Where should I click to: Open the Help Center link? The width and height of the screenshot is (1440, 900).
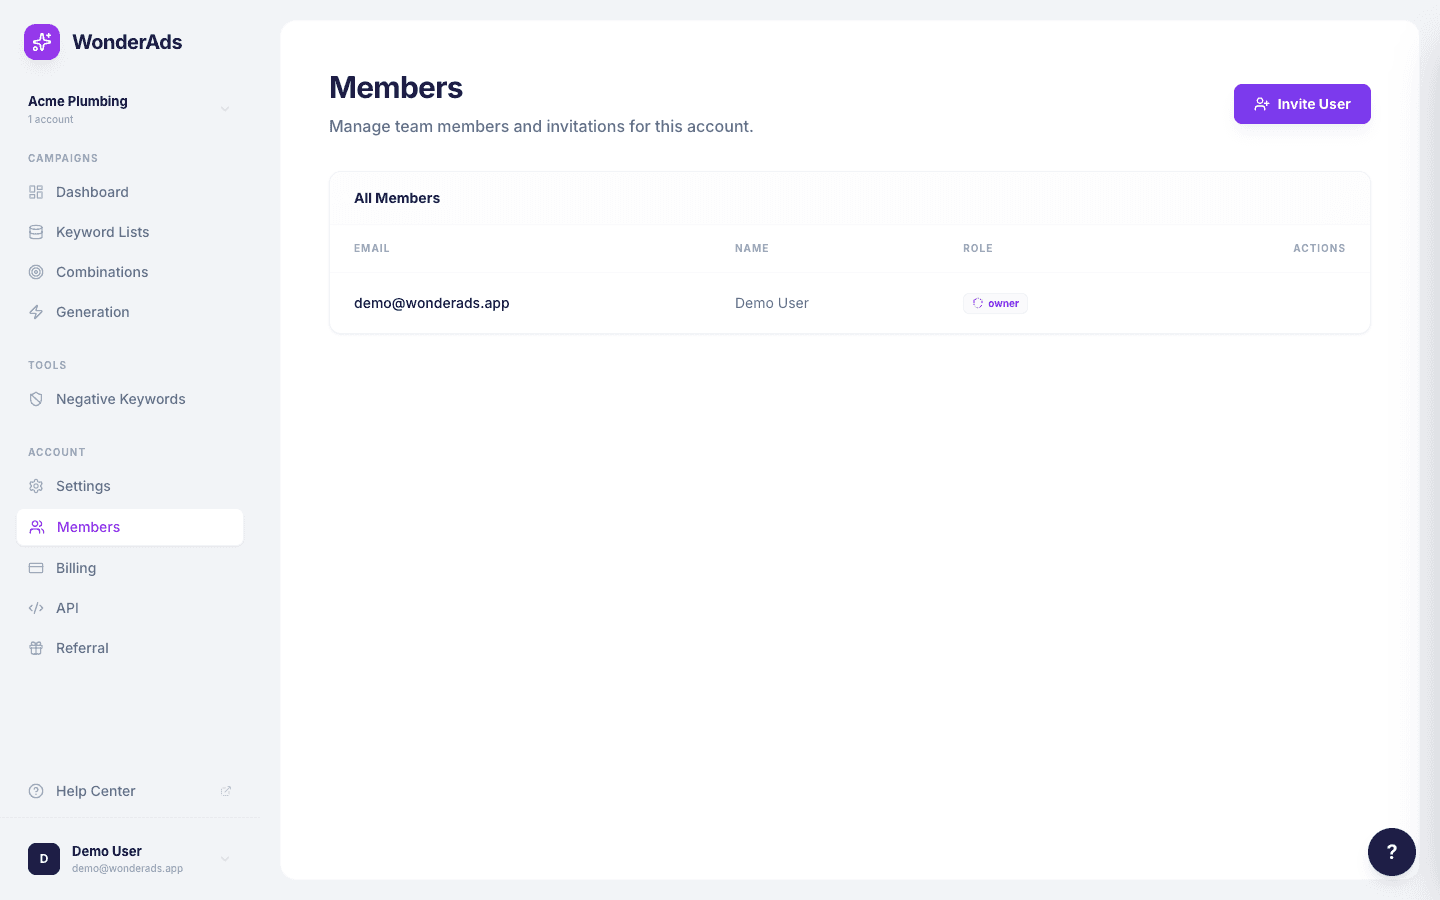[x=95, y=791]
